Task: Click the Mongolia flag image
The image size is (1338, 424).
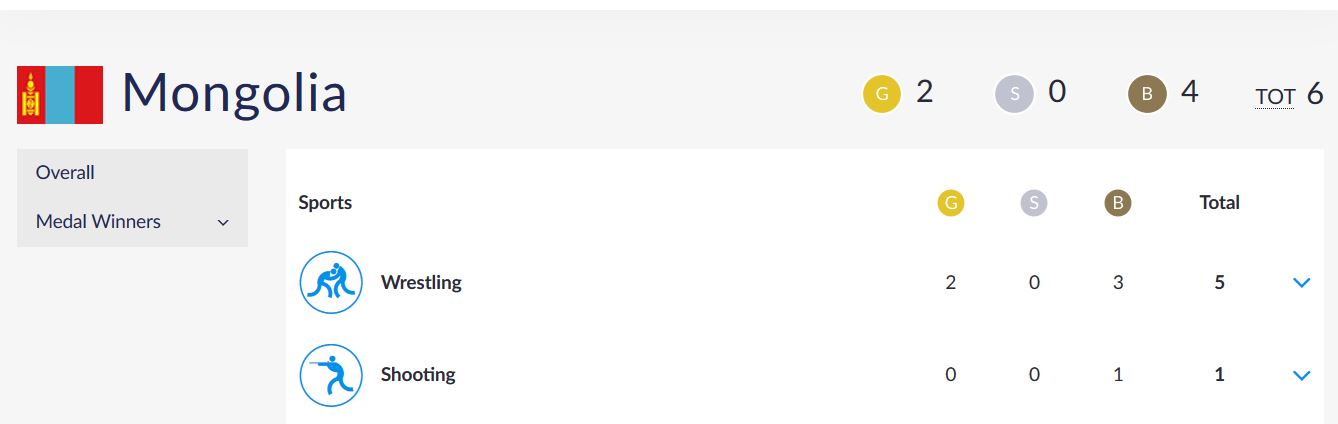Action: pyautogui.click(x=60, y=95)
